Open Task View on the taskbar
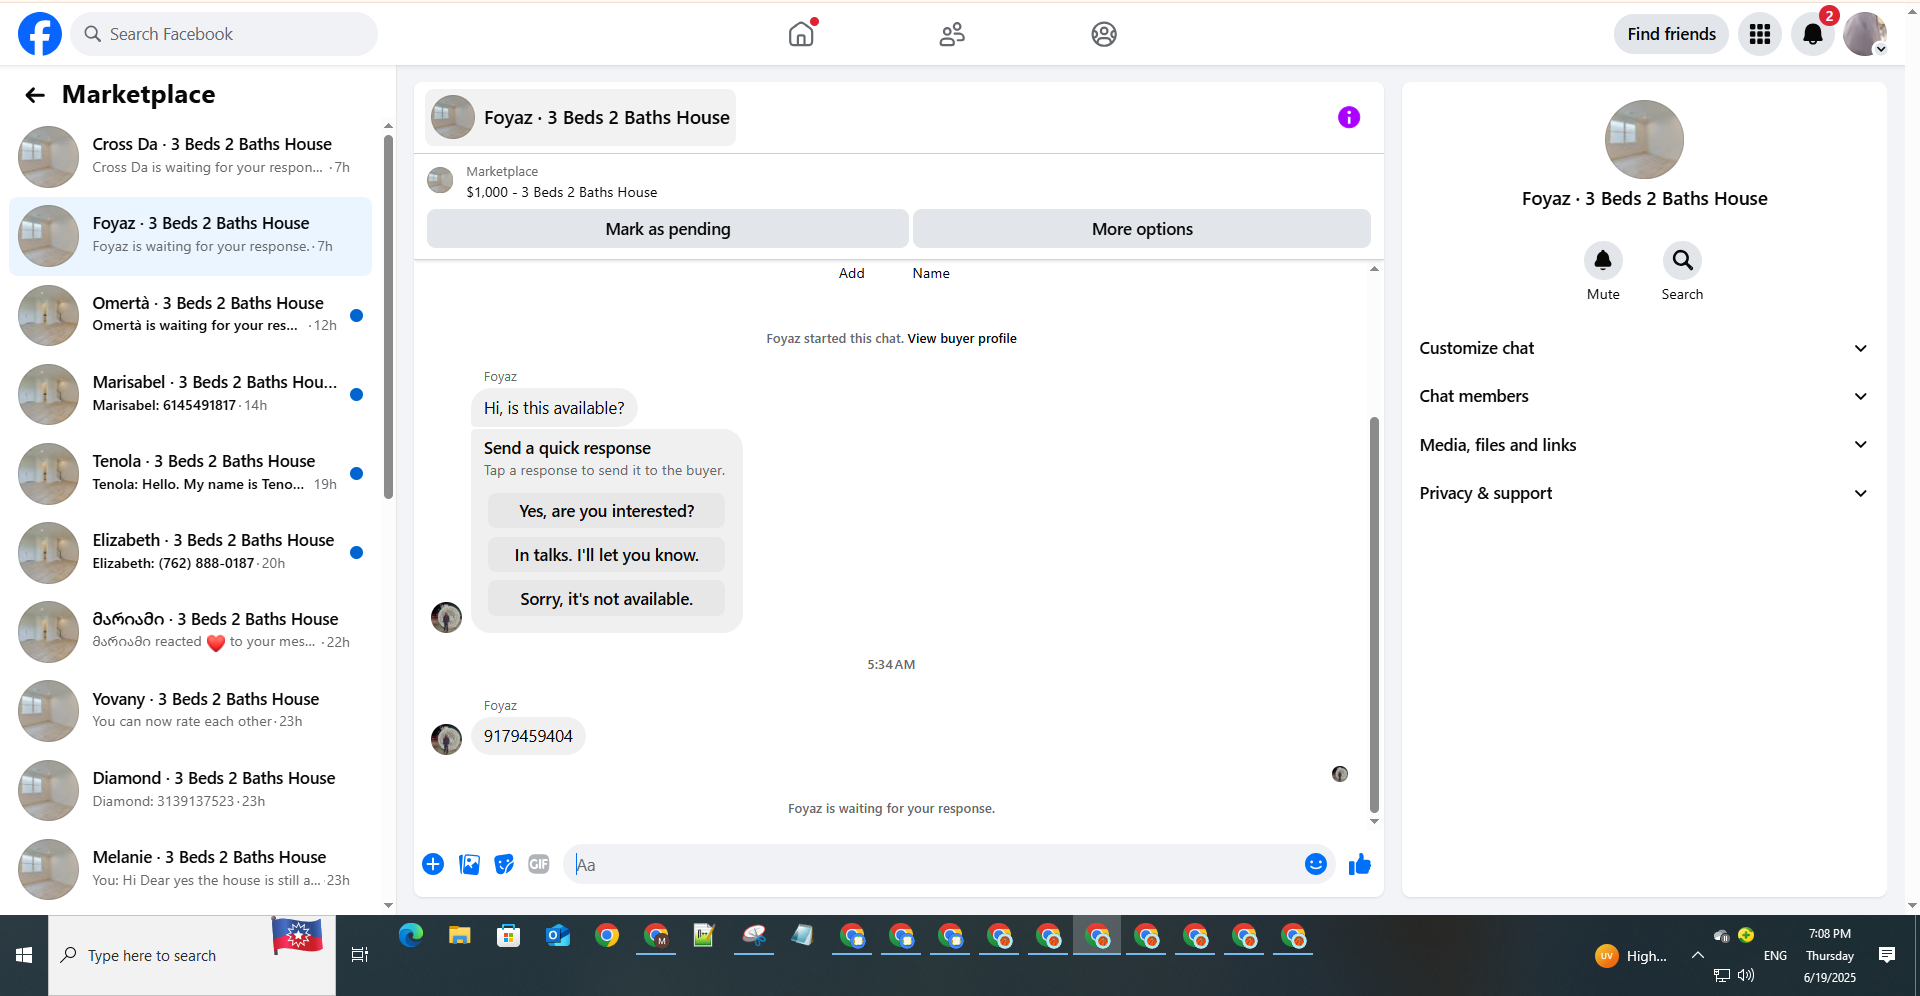1920x996 pixels. pyautogui.click(x=360, y=955)
